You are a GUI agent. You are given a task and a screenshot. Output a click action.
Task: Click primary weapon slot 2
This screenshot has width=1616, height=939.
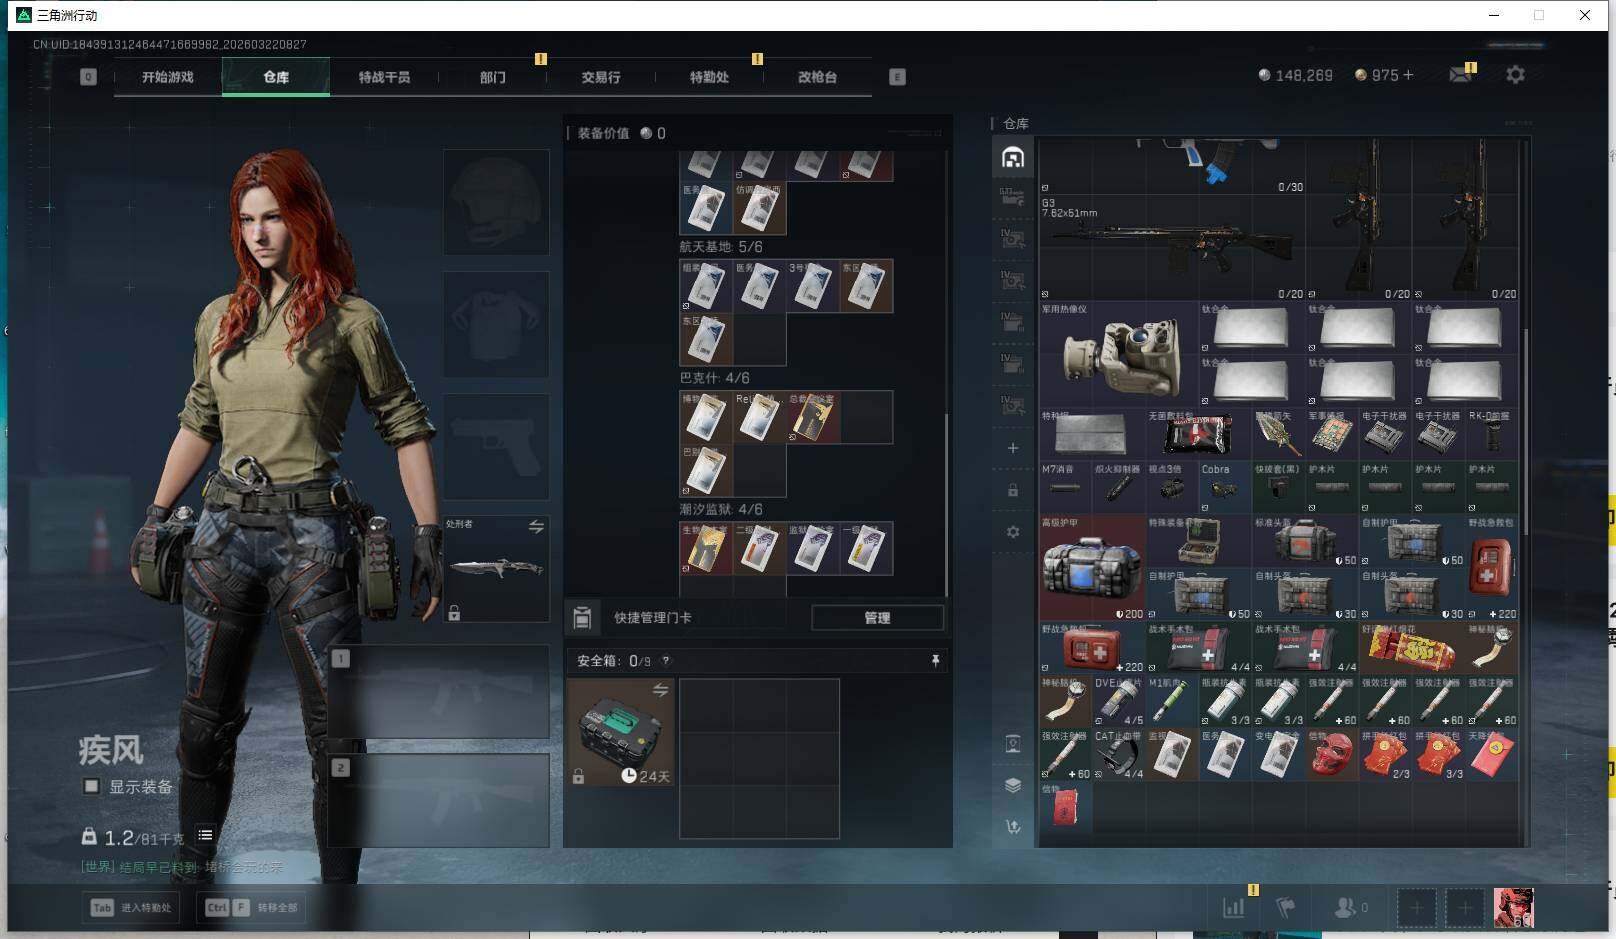(439, 800)
